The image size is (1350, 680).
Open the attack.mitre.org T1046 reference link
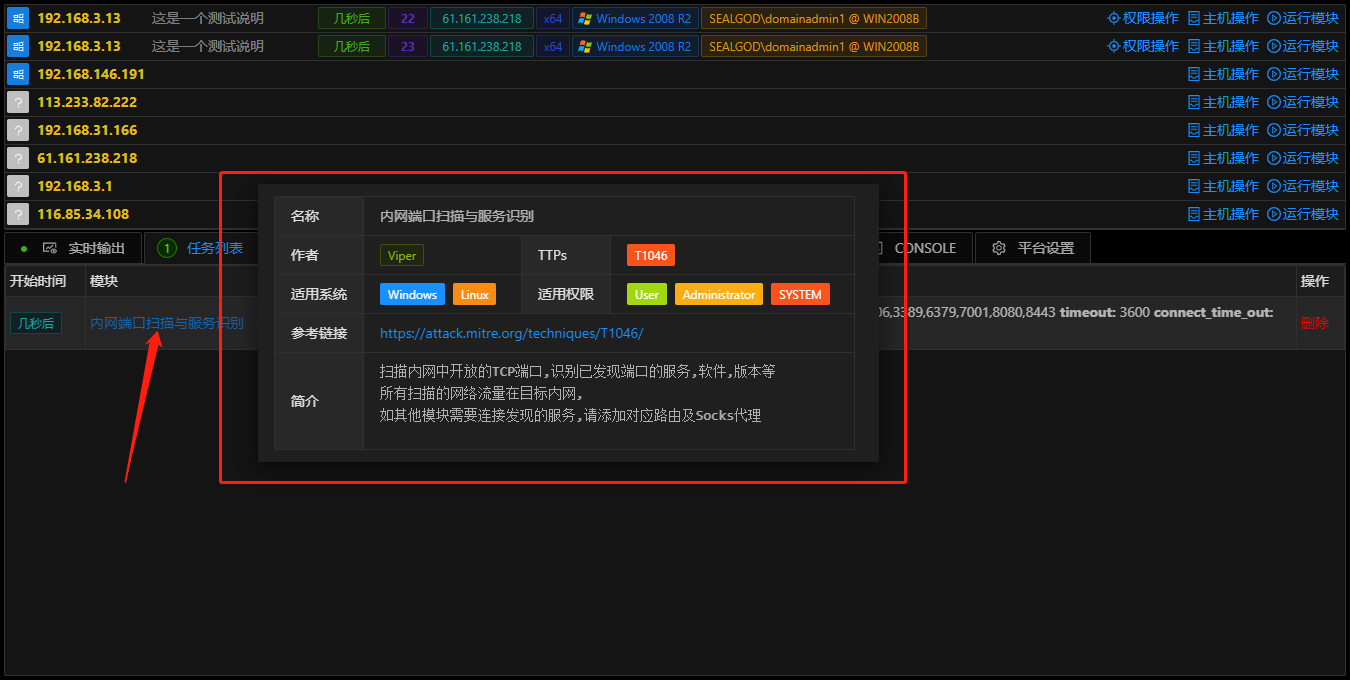point(511,333)
